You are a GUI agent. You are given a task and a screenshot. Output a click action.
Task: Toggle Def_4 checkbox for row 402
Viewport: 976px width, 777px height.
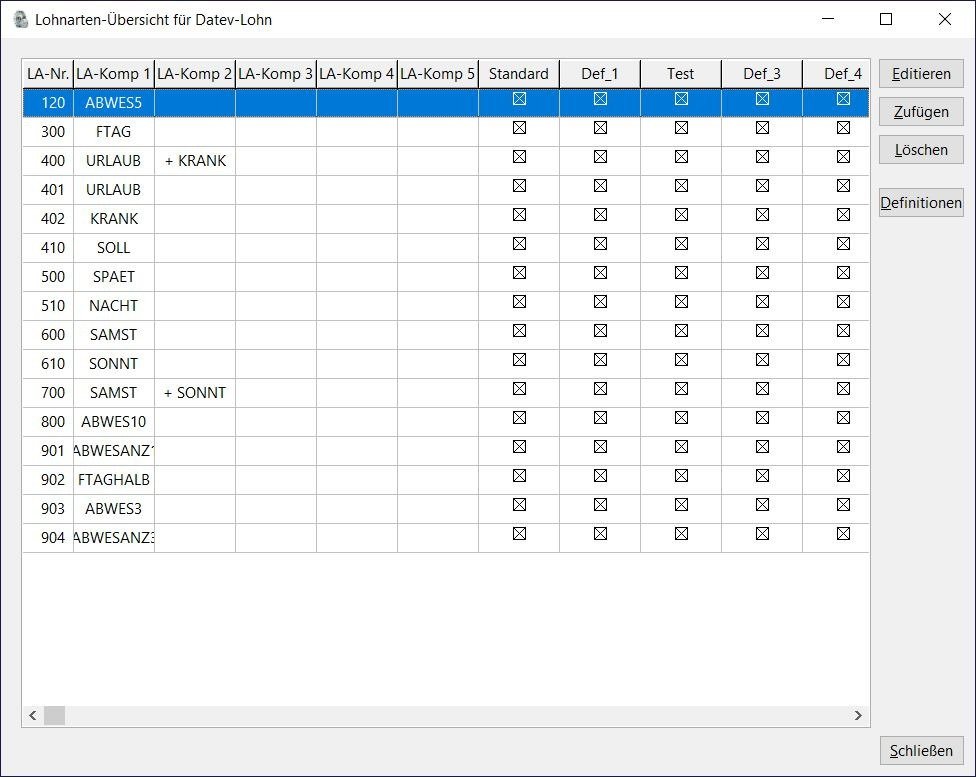(843, 214)
